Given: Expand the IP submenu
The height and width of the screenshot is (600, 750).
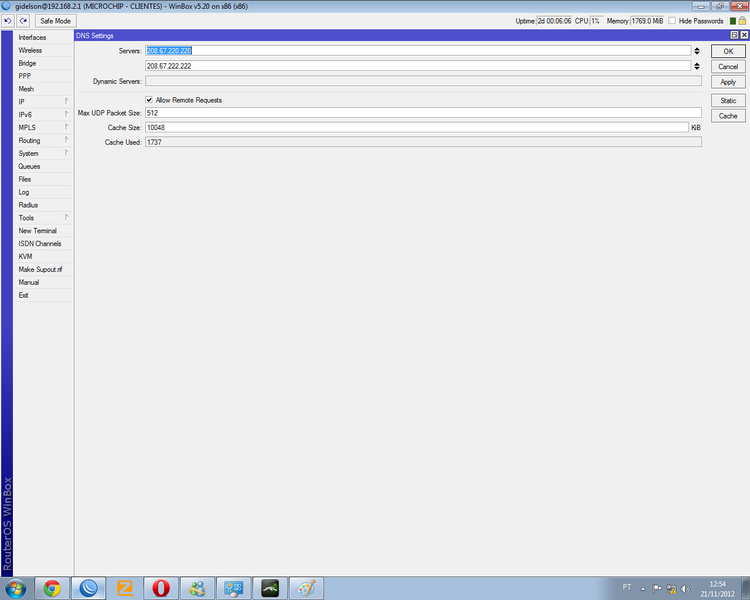Looking at the screenshot, I should [x=43, y=102].
